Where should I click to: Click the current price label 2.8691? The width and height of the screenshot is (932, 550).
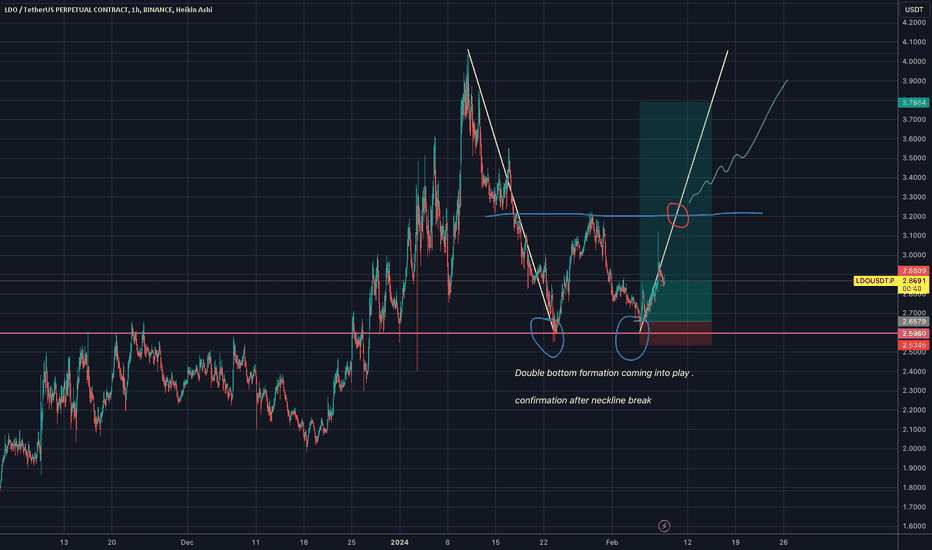[914, 281]
